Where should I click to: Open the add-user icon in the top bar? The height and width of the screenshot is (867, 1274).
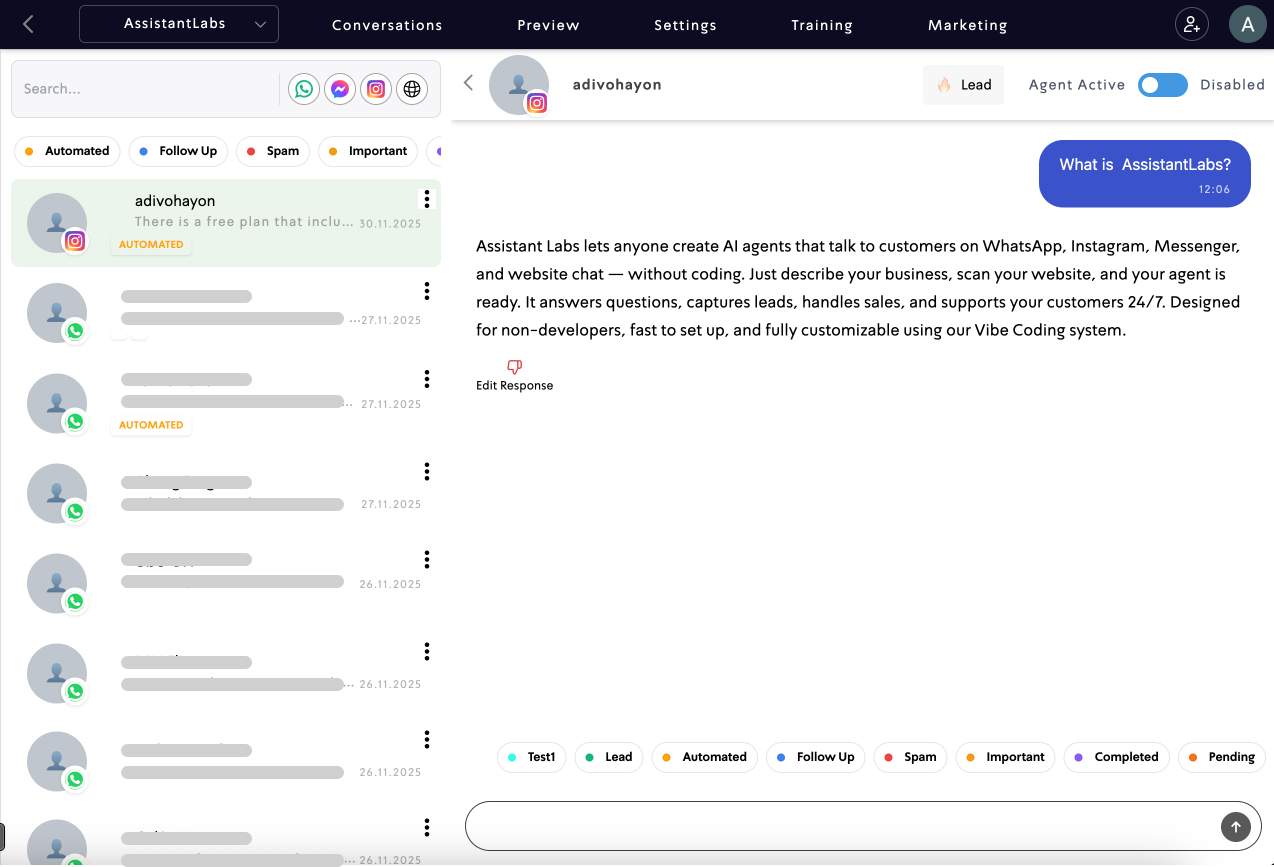[x=1191, y=24]
